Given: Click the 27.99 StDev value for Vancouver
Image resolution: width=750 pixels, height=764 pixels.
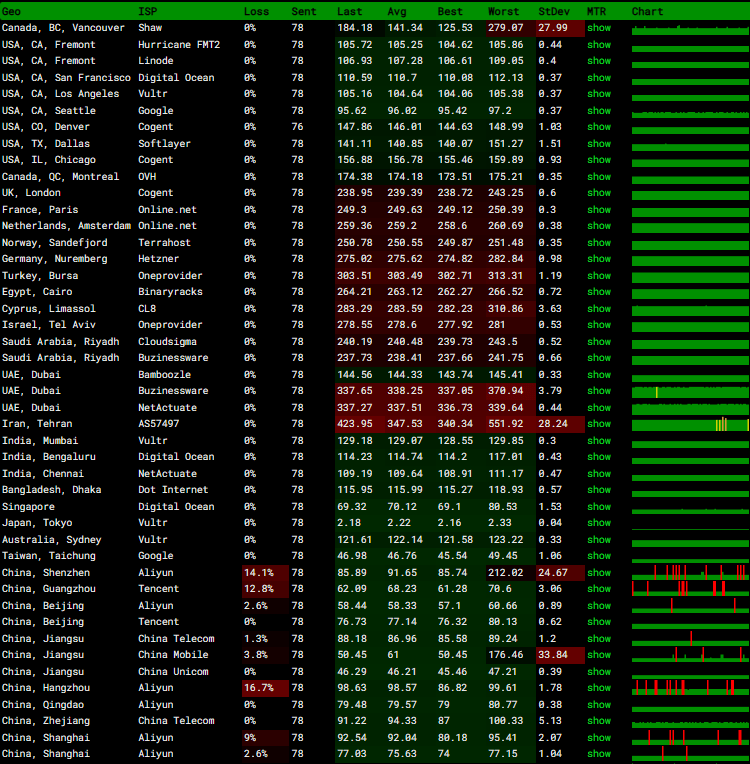Looking at the screenshot, I should pyautogui.click(x=553, y=28).
